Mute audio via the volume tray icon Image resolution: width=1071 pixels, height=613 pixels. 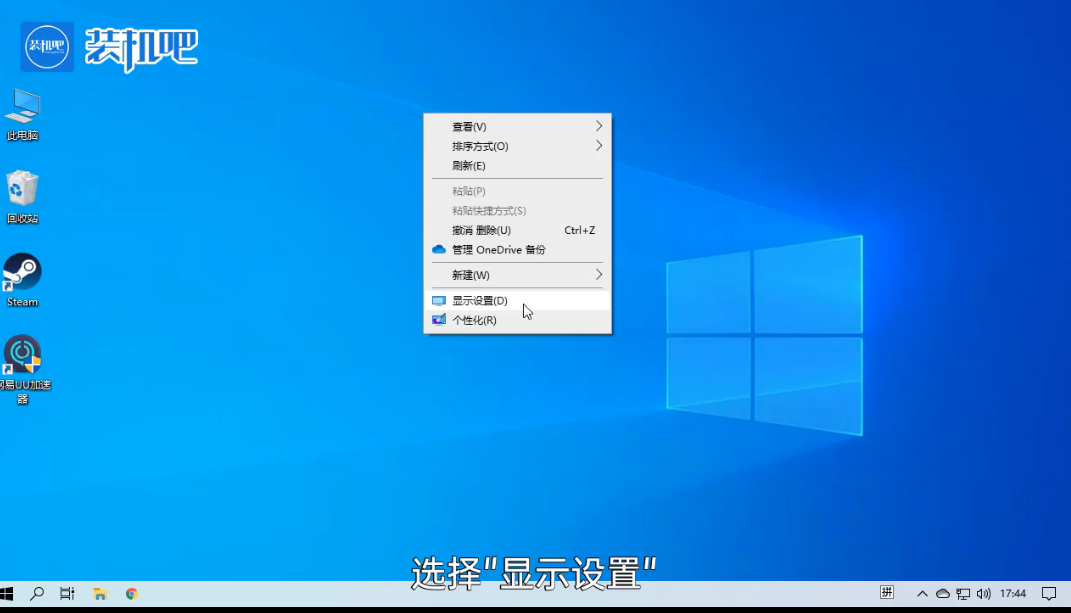[x=984, y=592]
